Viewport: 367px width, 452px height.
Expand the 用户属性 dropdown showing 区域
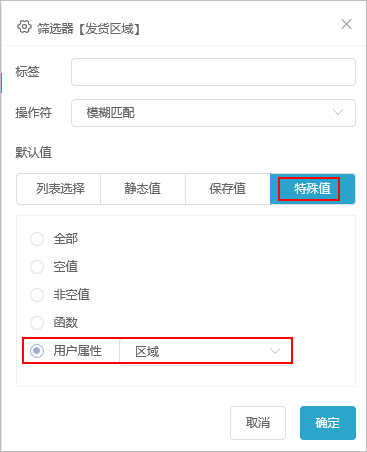coord(206,351)
